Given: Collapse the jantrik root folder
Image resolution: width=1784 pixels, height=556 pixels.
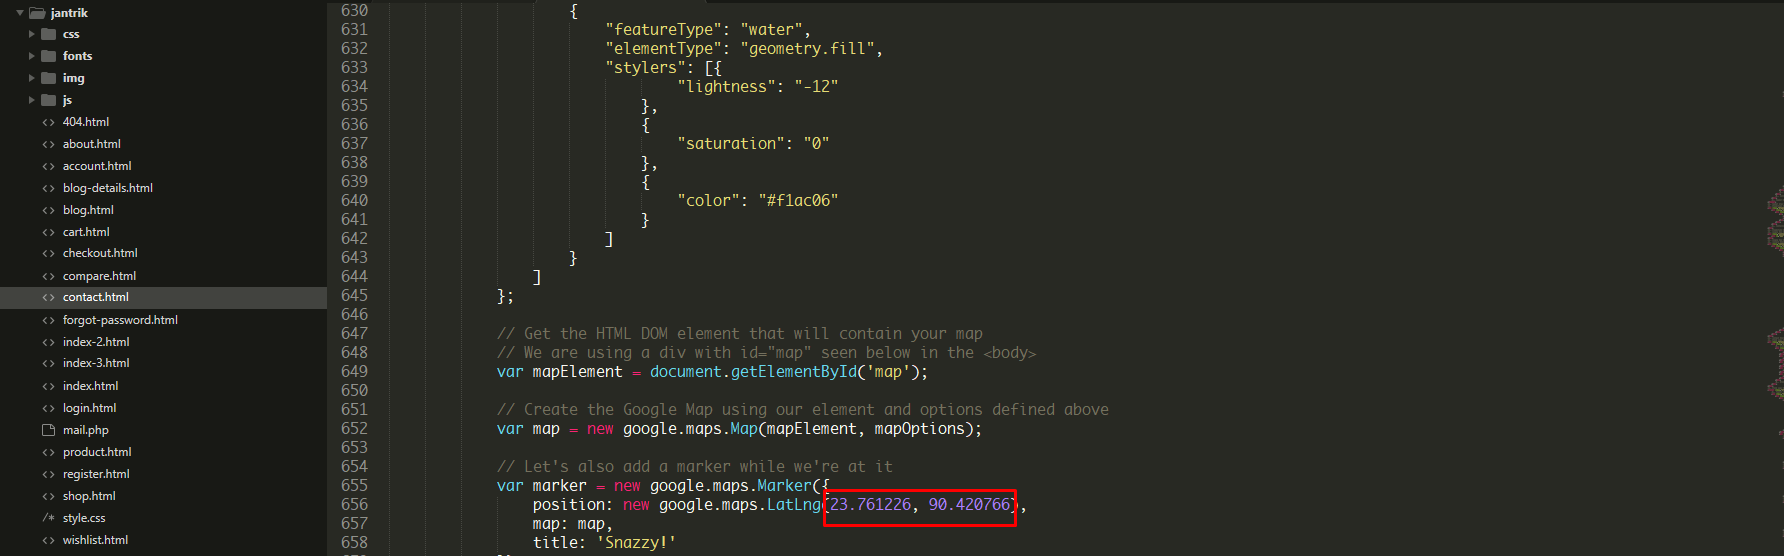Looking at the screenshot, I should tap(20, 13).
